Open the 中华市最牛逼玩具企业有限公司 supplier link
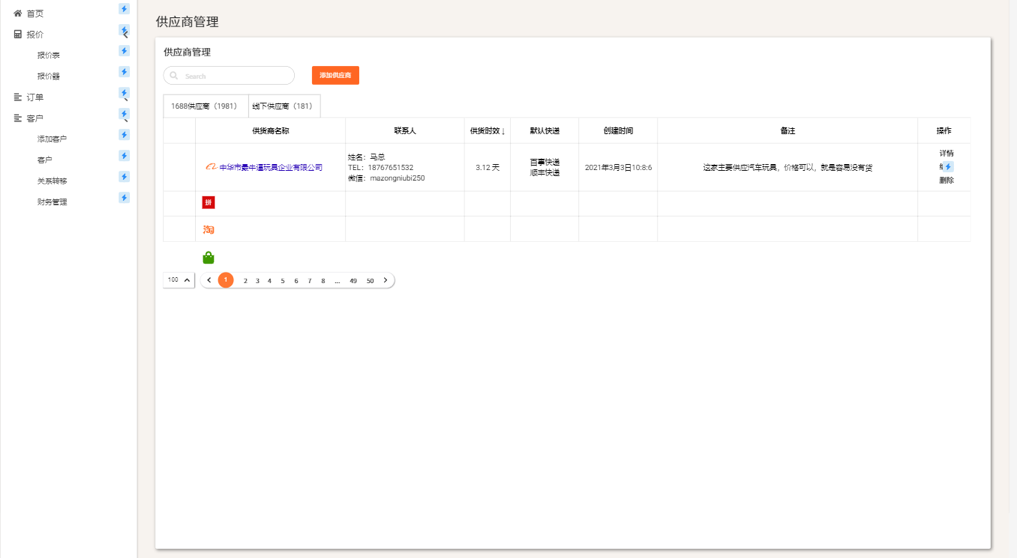 coord(270,168)
